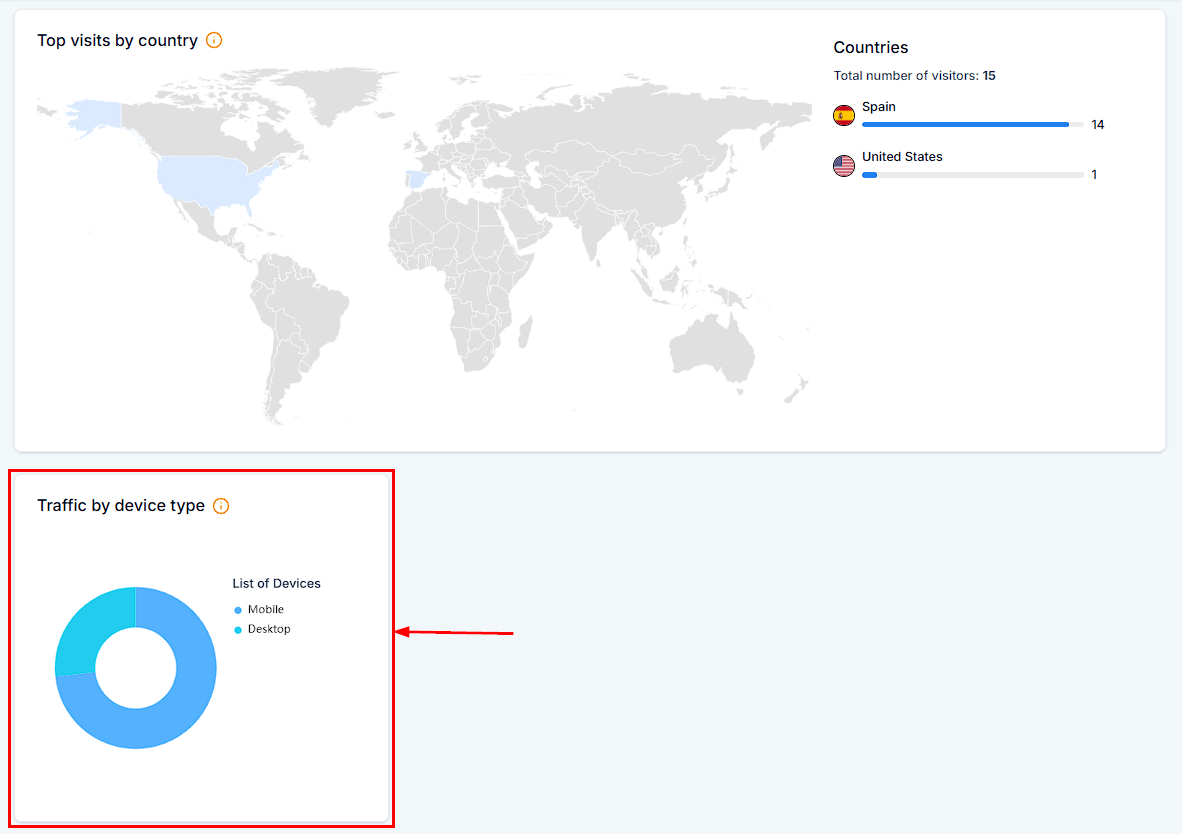1182x834 pixels.
Task: Click the Spain country name label
Action: tap(879, 107)
